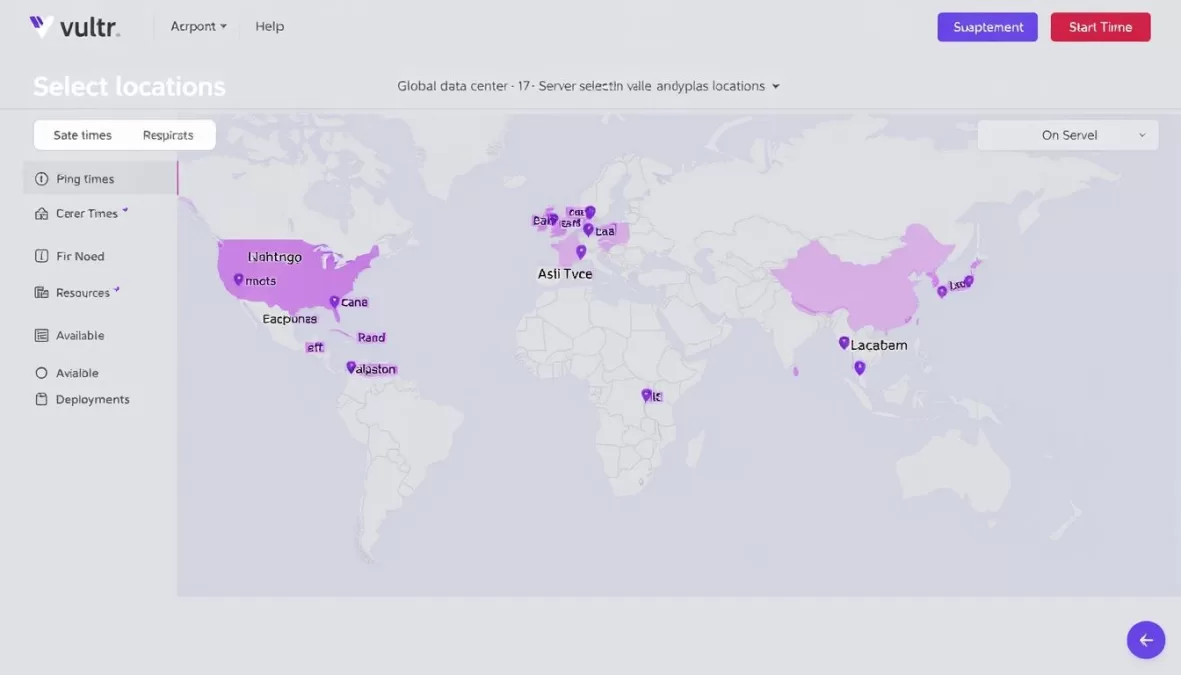
Task: Switch to the Respirats tab
Action: click(168, 134)
